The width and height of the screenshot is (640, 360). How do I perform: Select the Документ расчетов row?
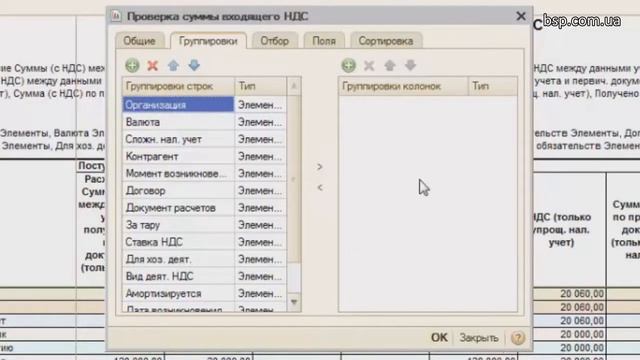pyautogui.click(x=178, y=208)
